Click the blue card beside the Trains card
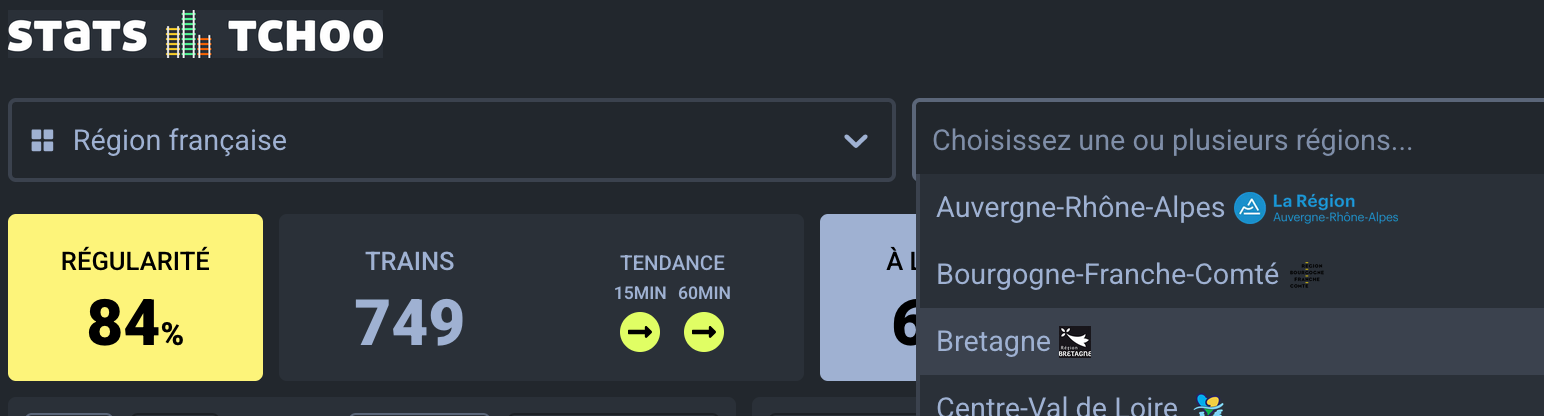 pyautogui.click(x=867, y=297)
